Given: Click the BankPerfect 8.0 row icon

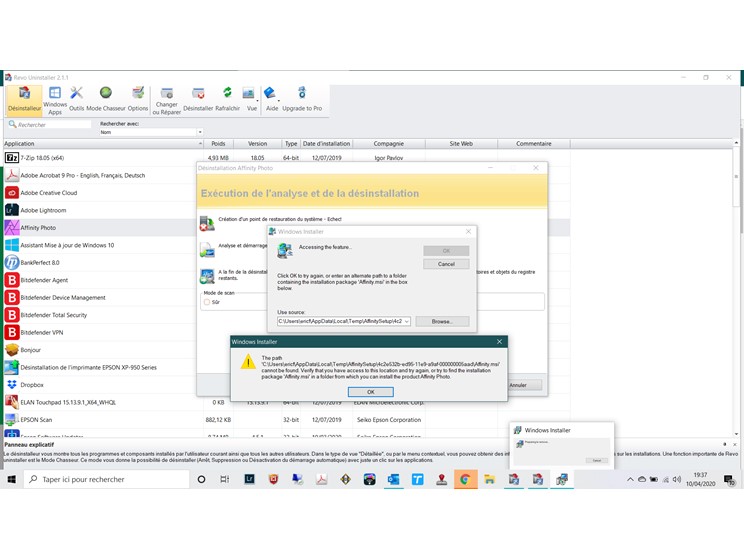Looking at the screenshot, I should coord(12,262).
